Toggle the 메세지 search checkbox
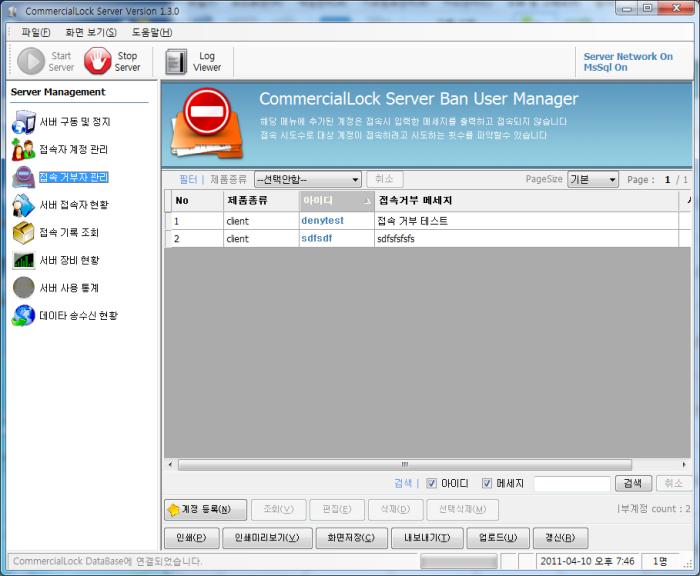Viewport: 700px width, 576px height. coord(487,483)
